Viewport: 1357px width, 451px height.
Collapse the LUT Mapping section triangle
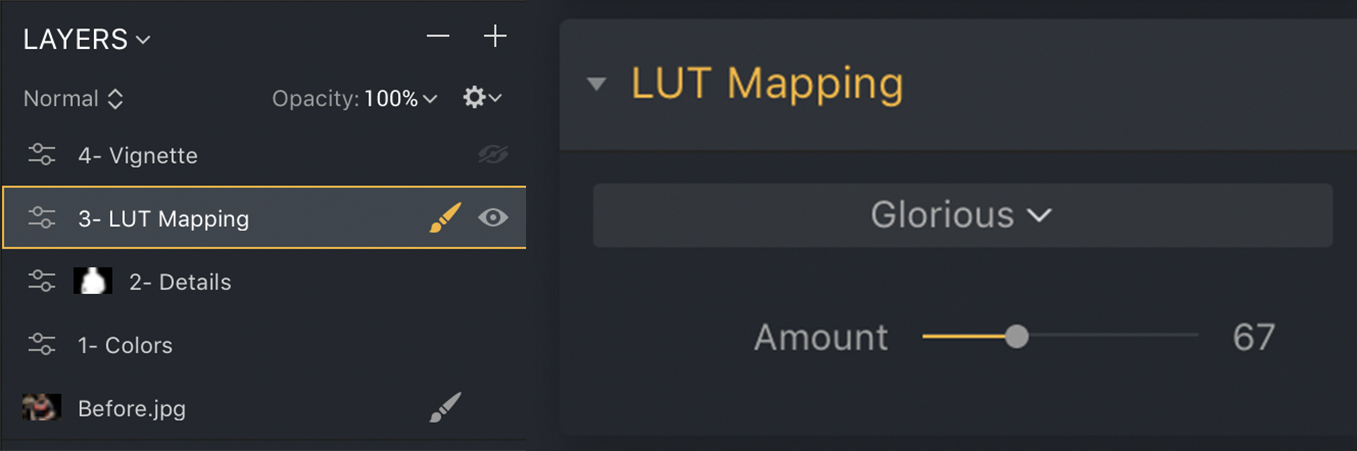pyautogui.click(x=597, y=84)
